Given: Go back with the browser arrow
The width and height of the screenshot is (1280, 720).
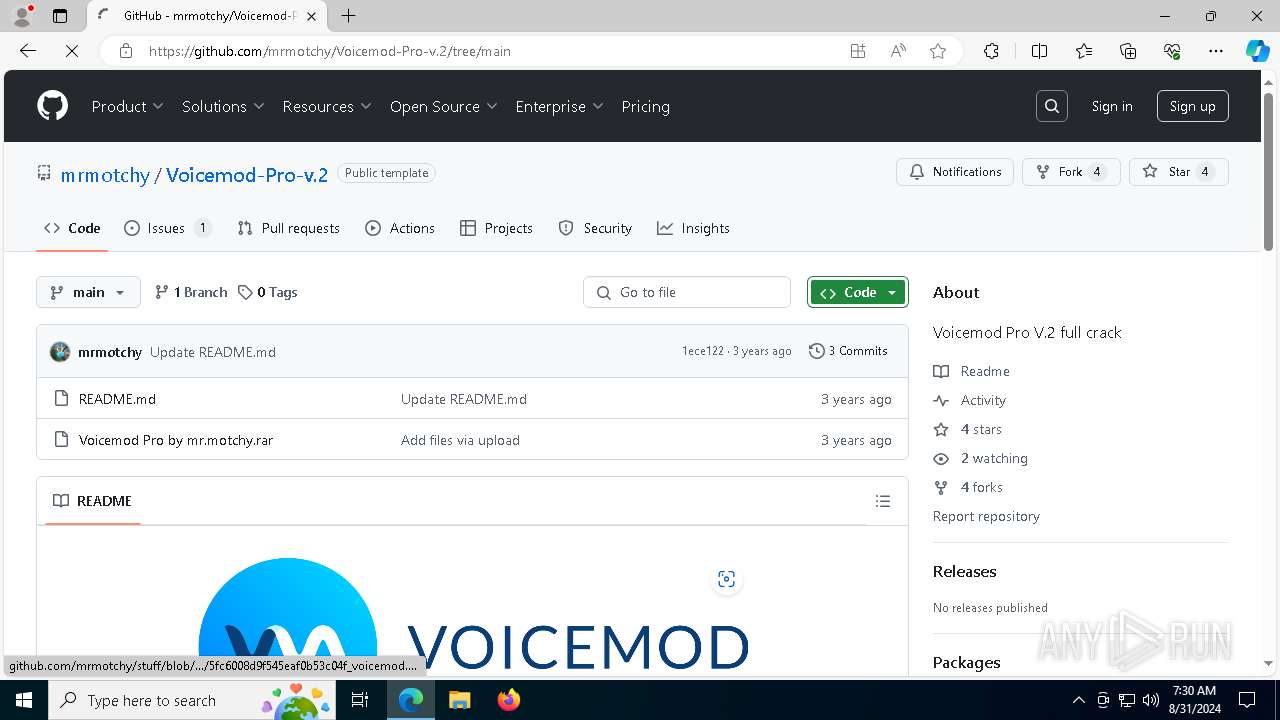Looking at the screenshot, I should tap(28, 51).
